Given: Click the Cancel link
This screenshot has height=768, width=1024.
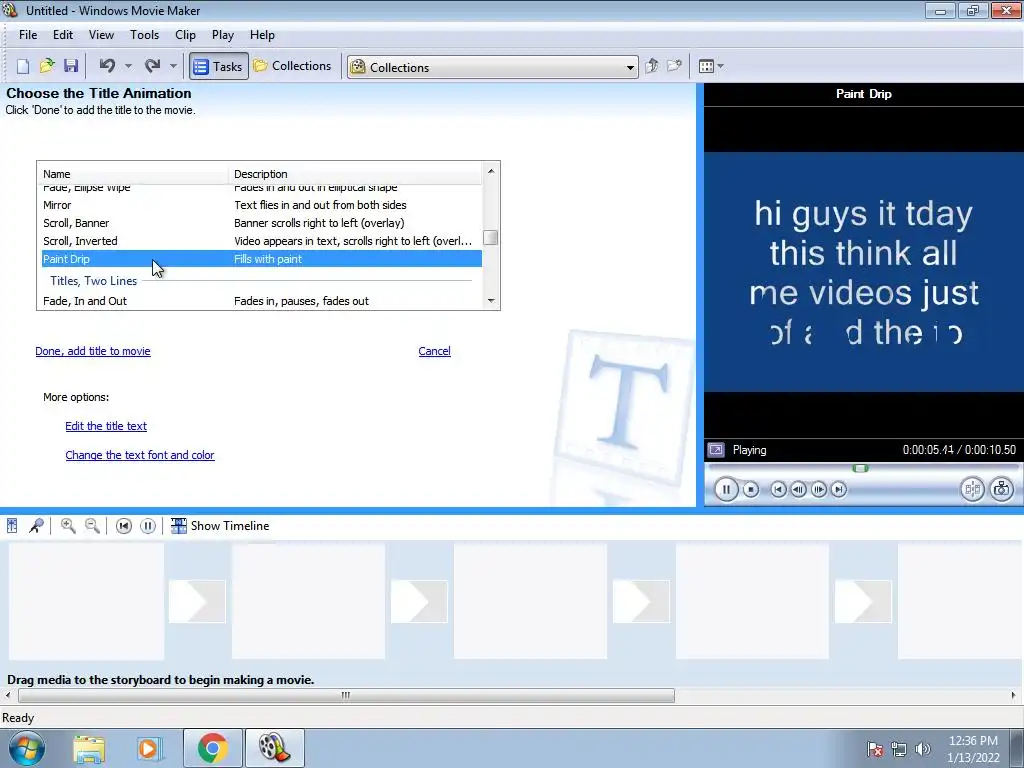Looking at the screenshot, I should [x=434, y=351].
